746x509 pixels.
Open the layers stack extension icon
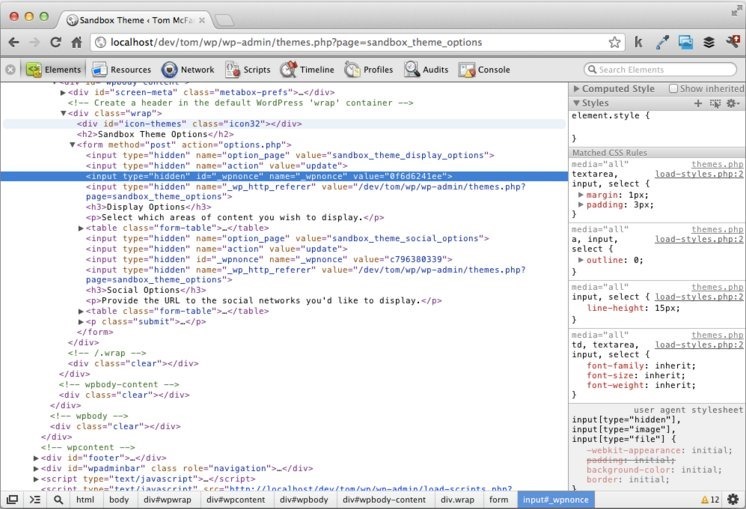point(709,42)
